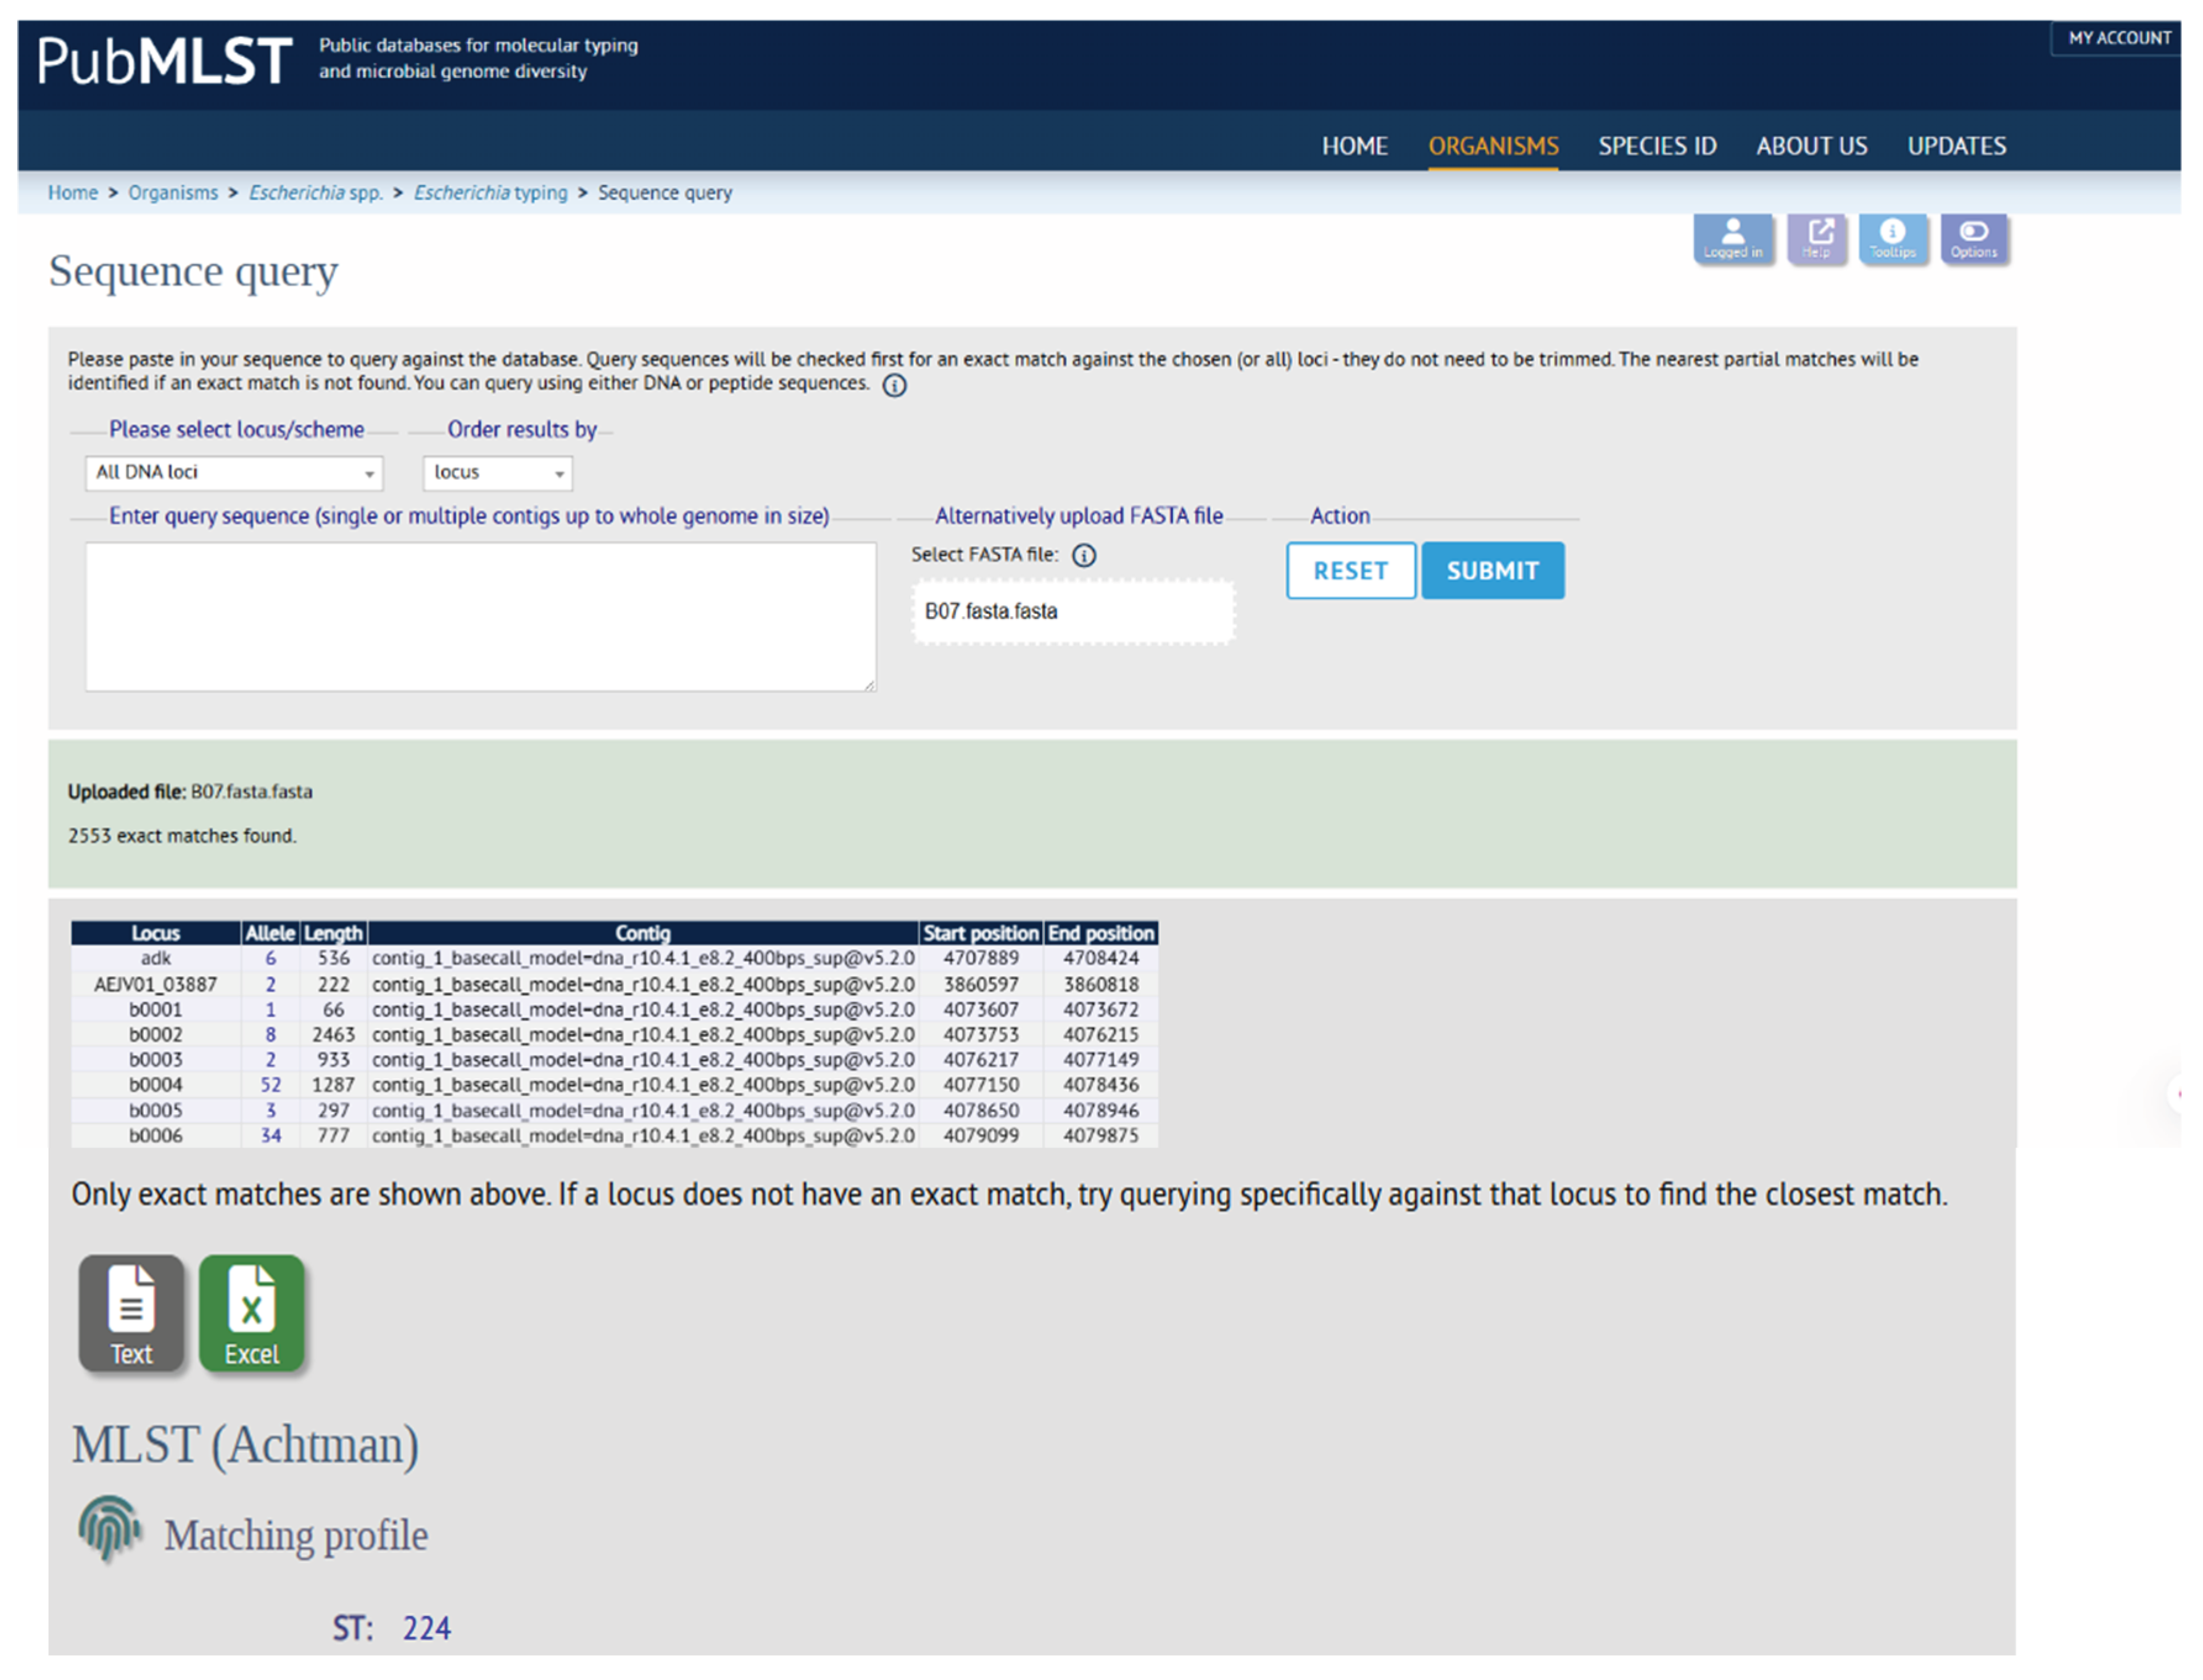Open the ORGANISMS tab
The height and width of the screenshot is (1680, 2203).
click(x=1493, y=146)
